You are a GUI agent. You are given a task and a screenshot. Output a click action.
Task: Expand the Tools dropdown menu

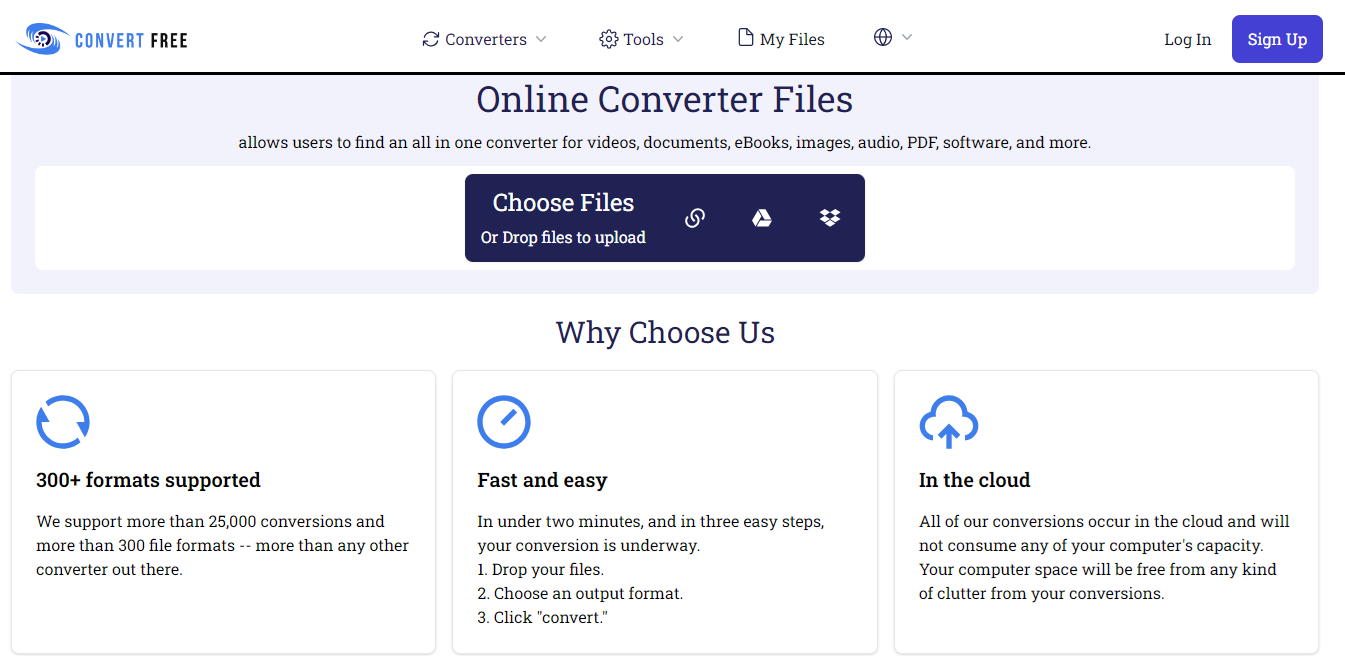coord(642,39)
